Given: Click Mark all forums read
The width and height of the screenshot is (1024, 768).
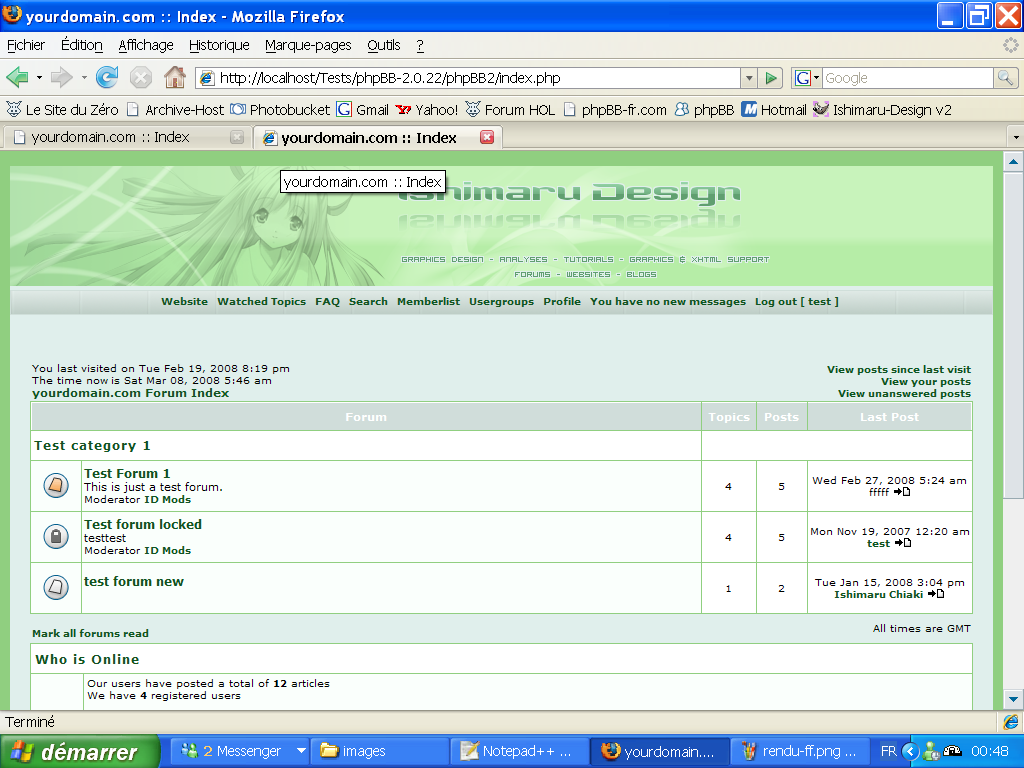Looking at the screenshot, I should (90, 633).
